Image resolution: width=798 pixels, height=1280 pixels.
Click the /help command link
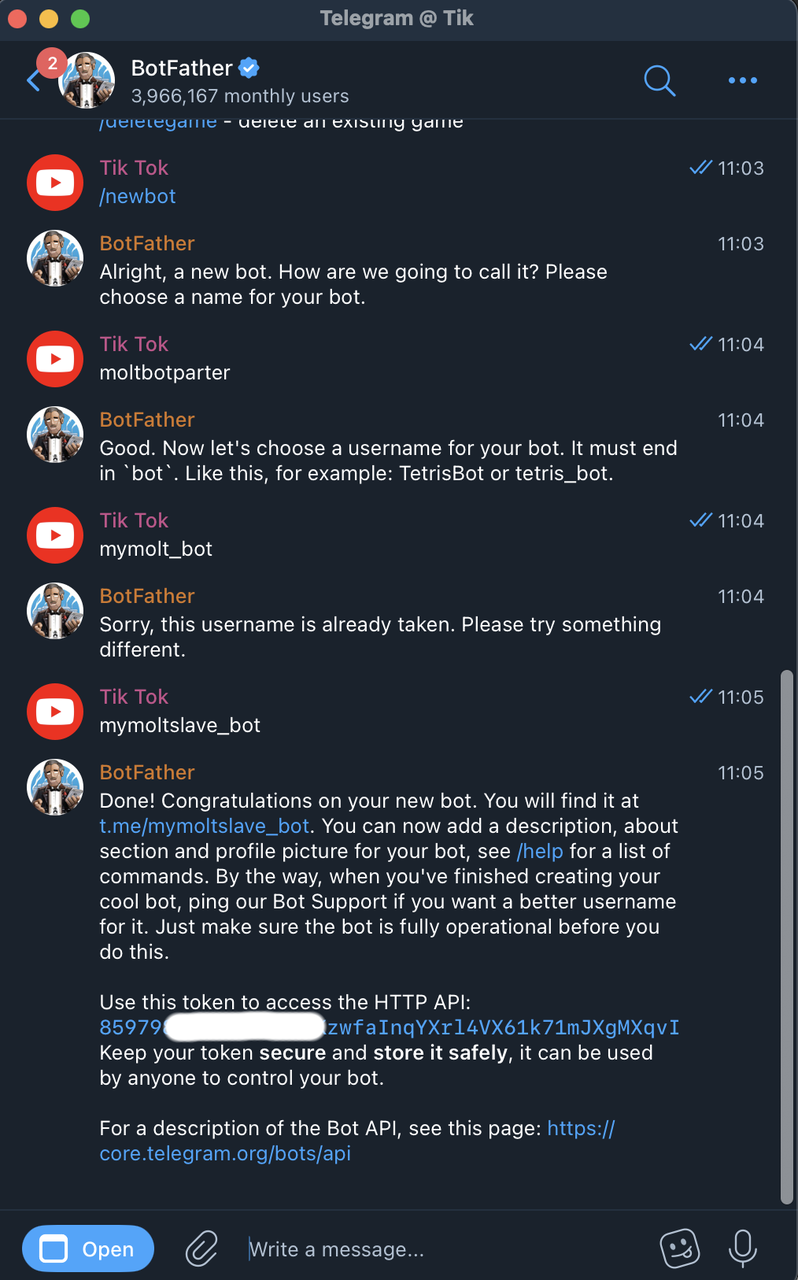(540, 851)
